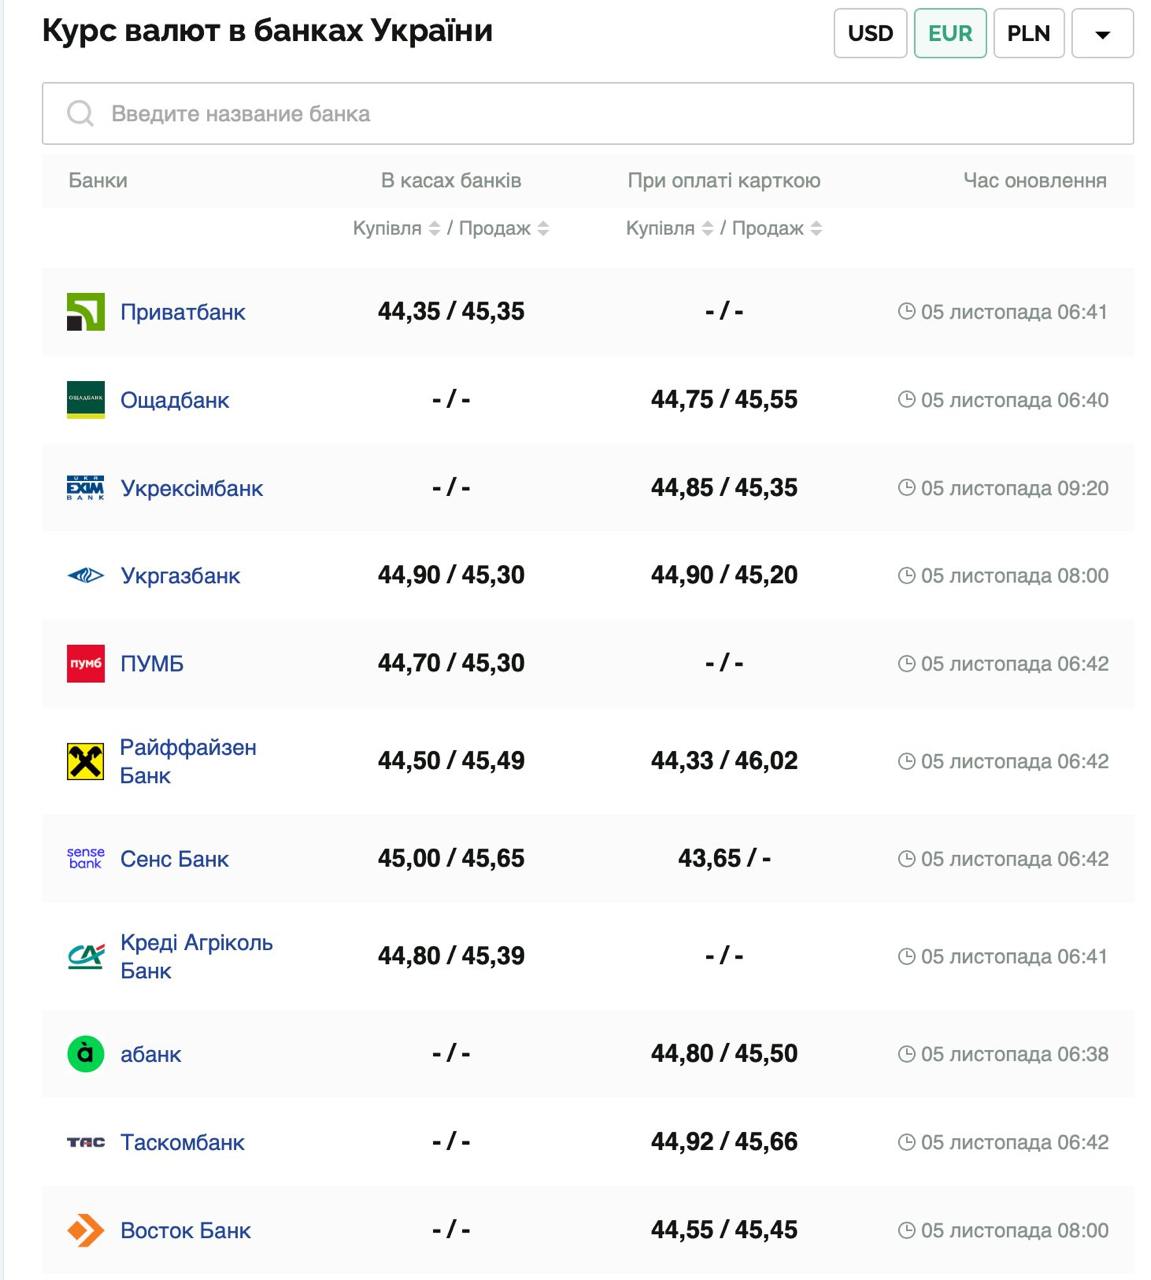Sort card payment rates by Купівля
The height and width of the screenshot is (1280, 1151).
707,229
